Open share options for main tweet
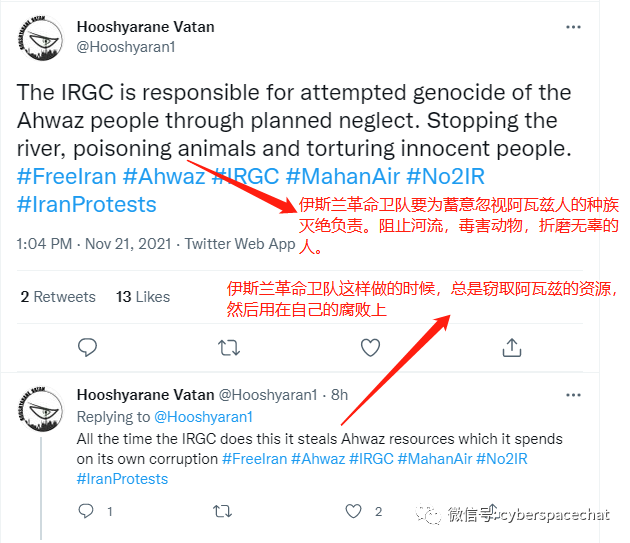The height and width of the screenshot is (543, 630). point(511,347)
